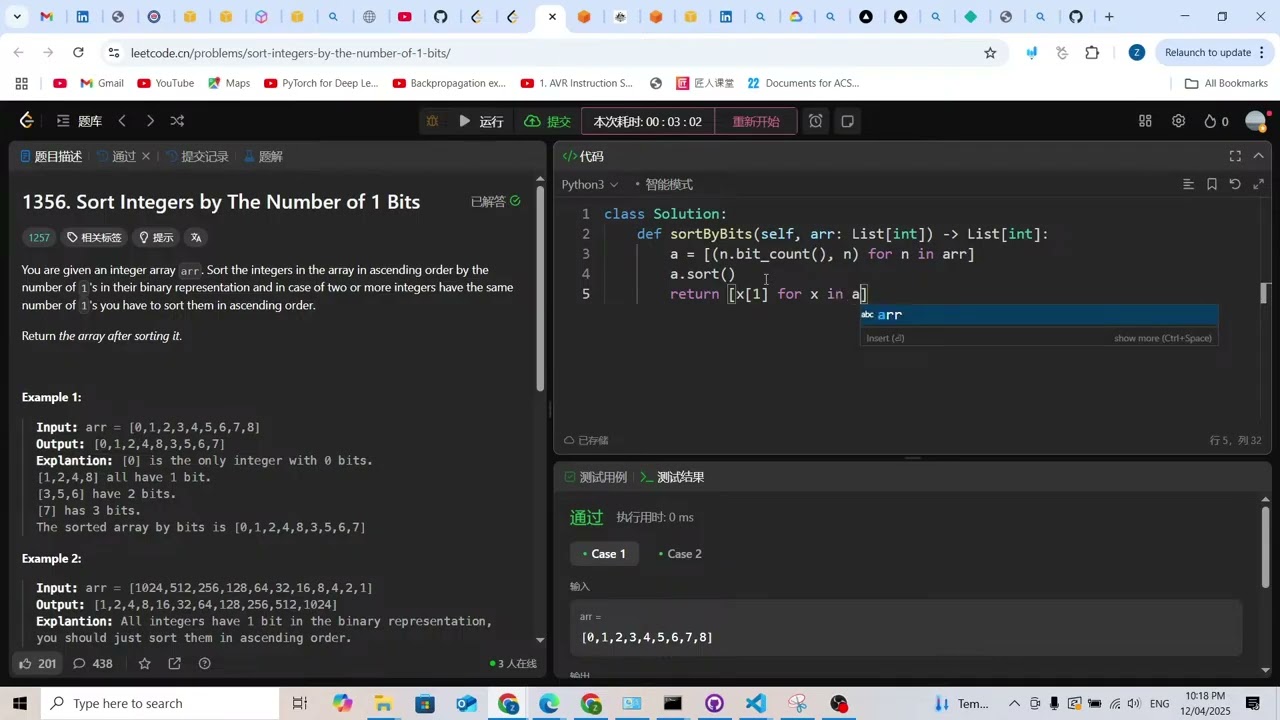Go to the next problem arrow
Screen dimensions: 1280x720
(x=150, y=121)
